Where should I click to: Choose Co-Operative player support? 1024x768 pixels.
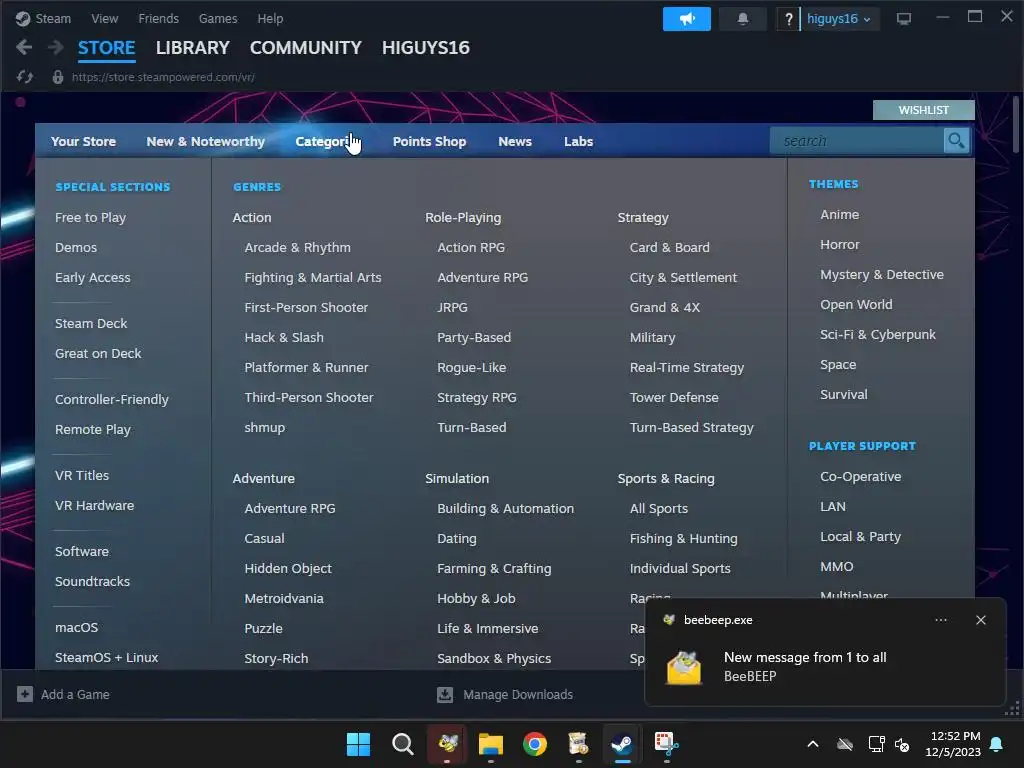click(860, 477)
